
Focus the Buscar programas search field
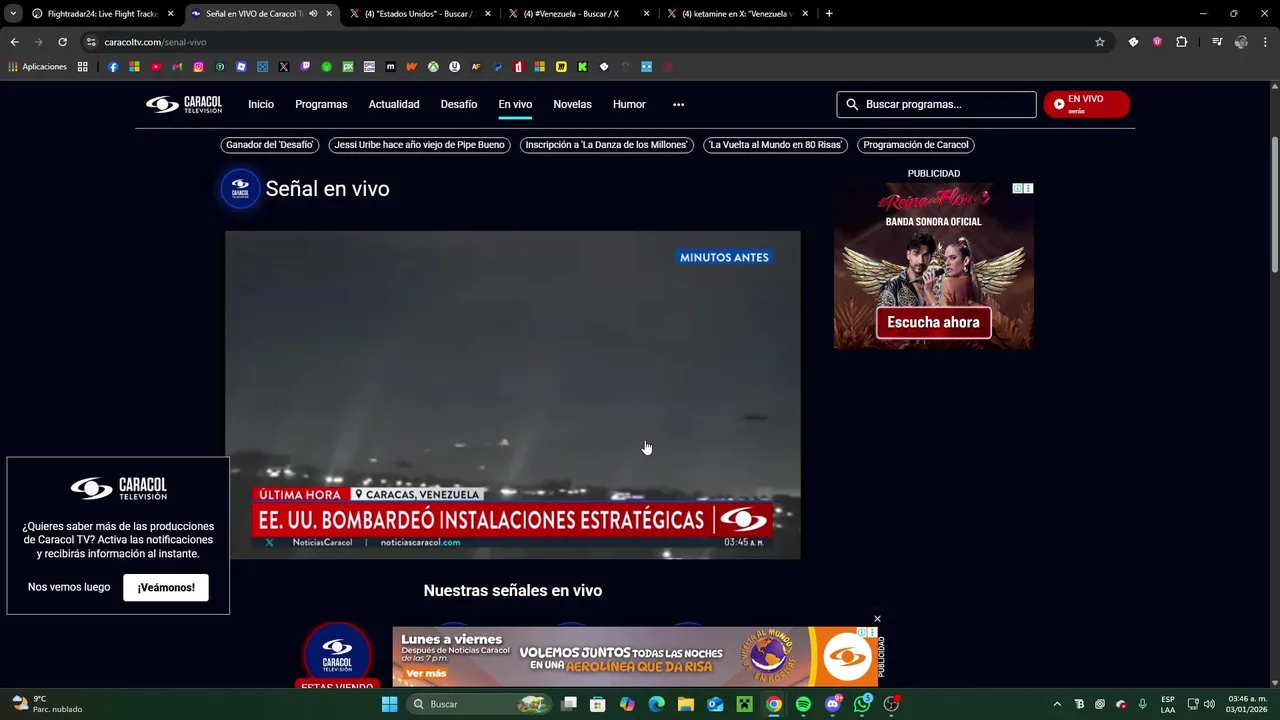[x=937, y=104]
